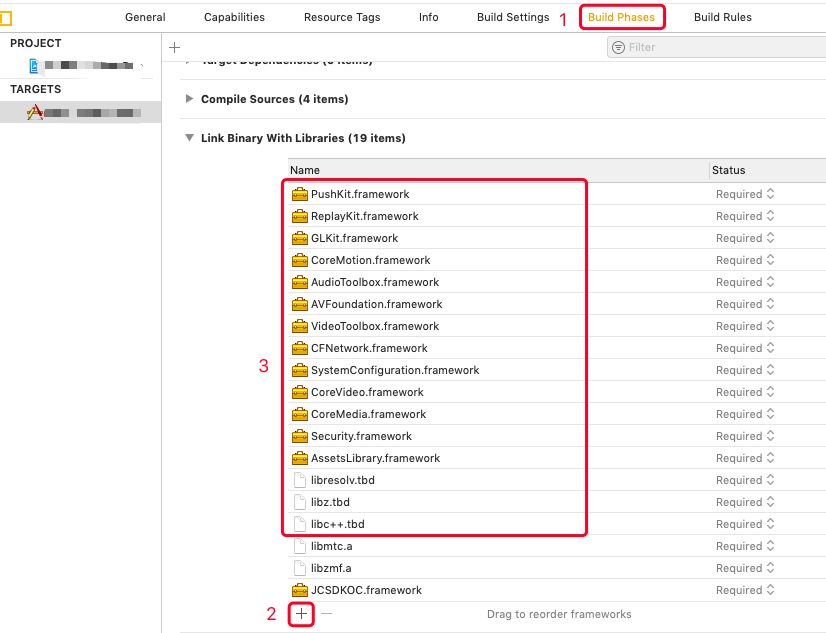Click the JCSDKOC.framework name text

366,590
